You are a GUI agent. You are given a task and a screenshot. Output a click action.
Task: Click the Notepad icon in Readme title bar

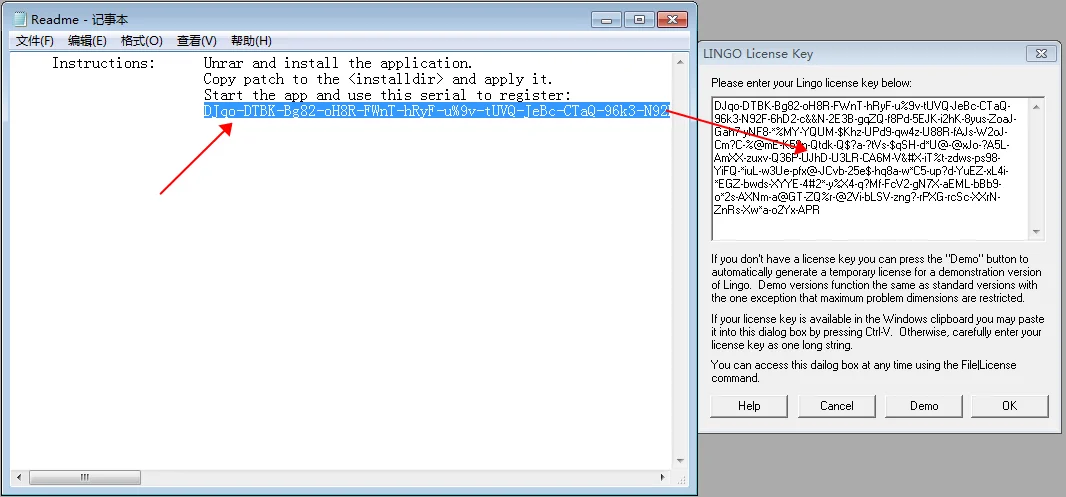point(19,19)
